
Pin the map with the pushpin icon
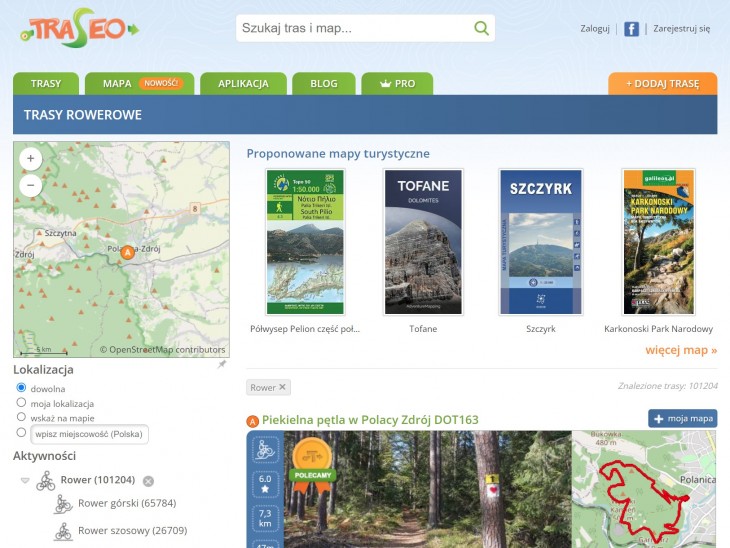pos(222,364)
